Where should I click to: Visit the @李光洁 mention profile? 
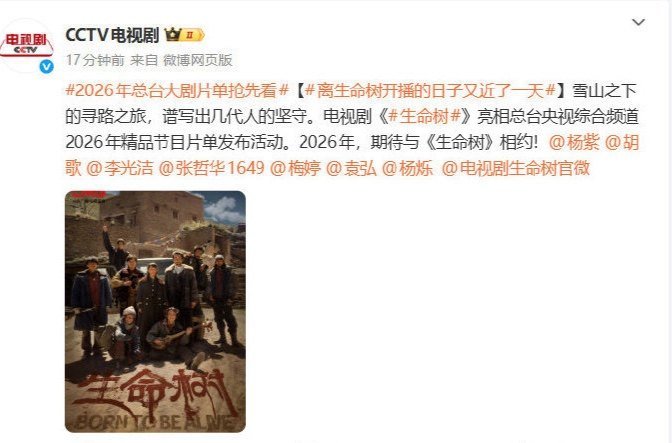click(120, 168)
